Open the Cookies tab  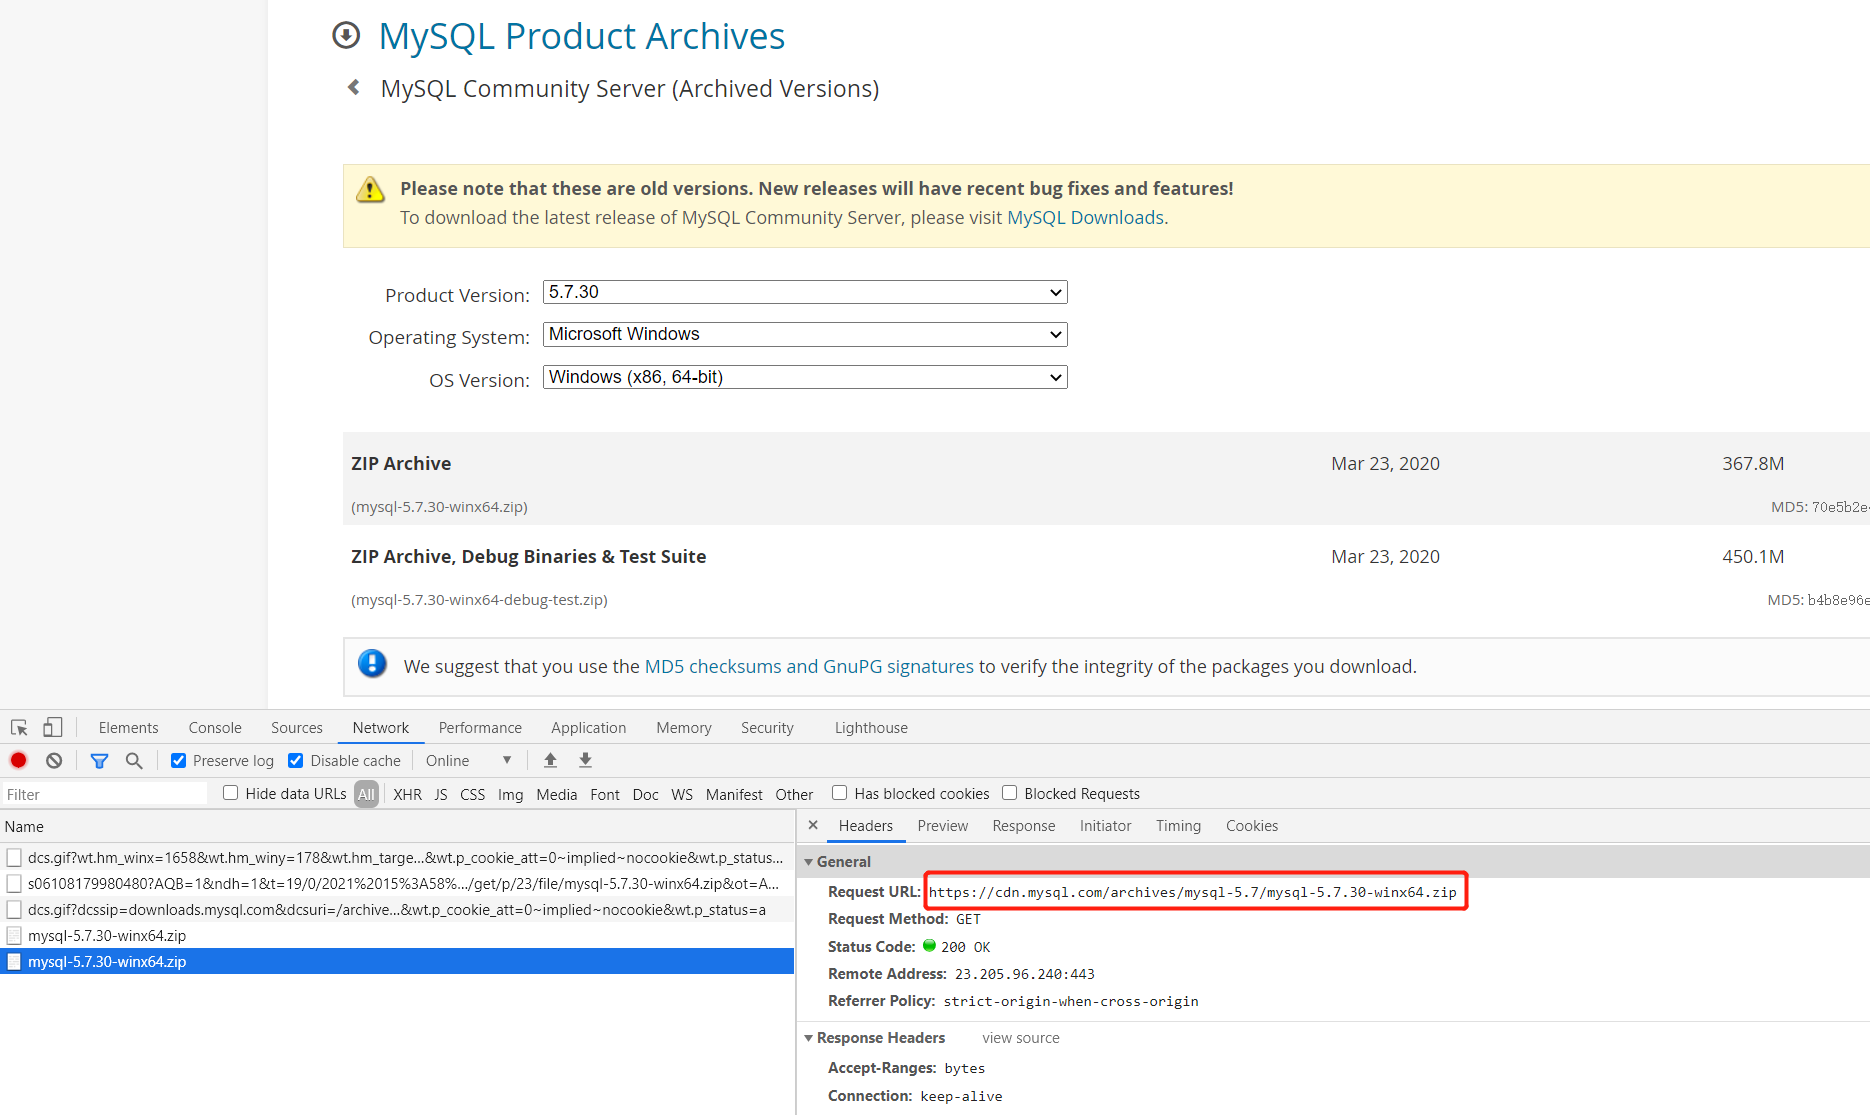click(x=1252, y=826)
